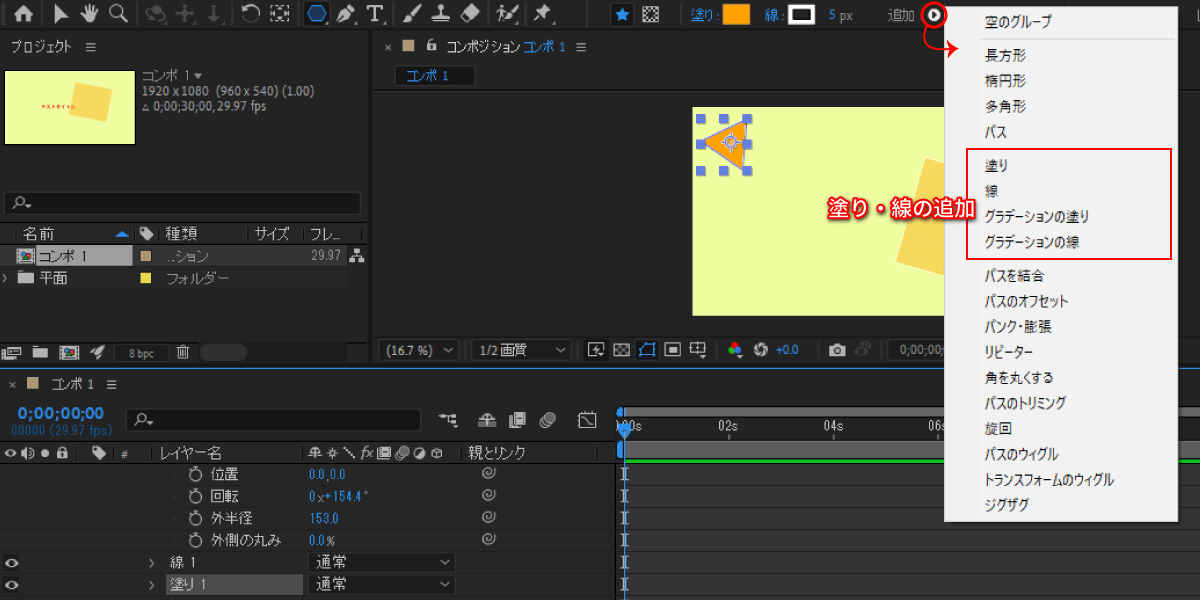This screenshot has height=600, width=1200.
Task: Expand the 線 1 property group
Action: (x=152, y=562)
